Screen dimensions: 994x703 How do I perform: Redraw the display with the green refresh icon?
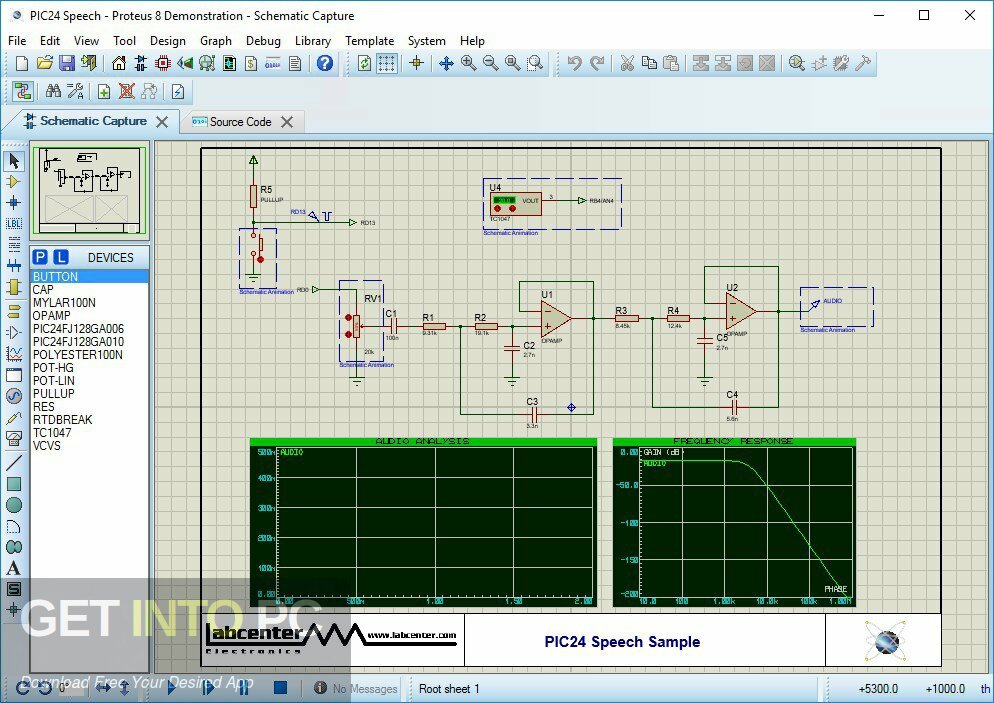pos(365,63)
